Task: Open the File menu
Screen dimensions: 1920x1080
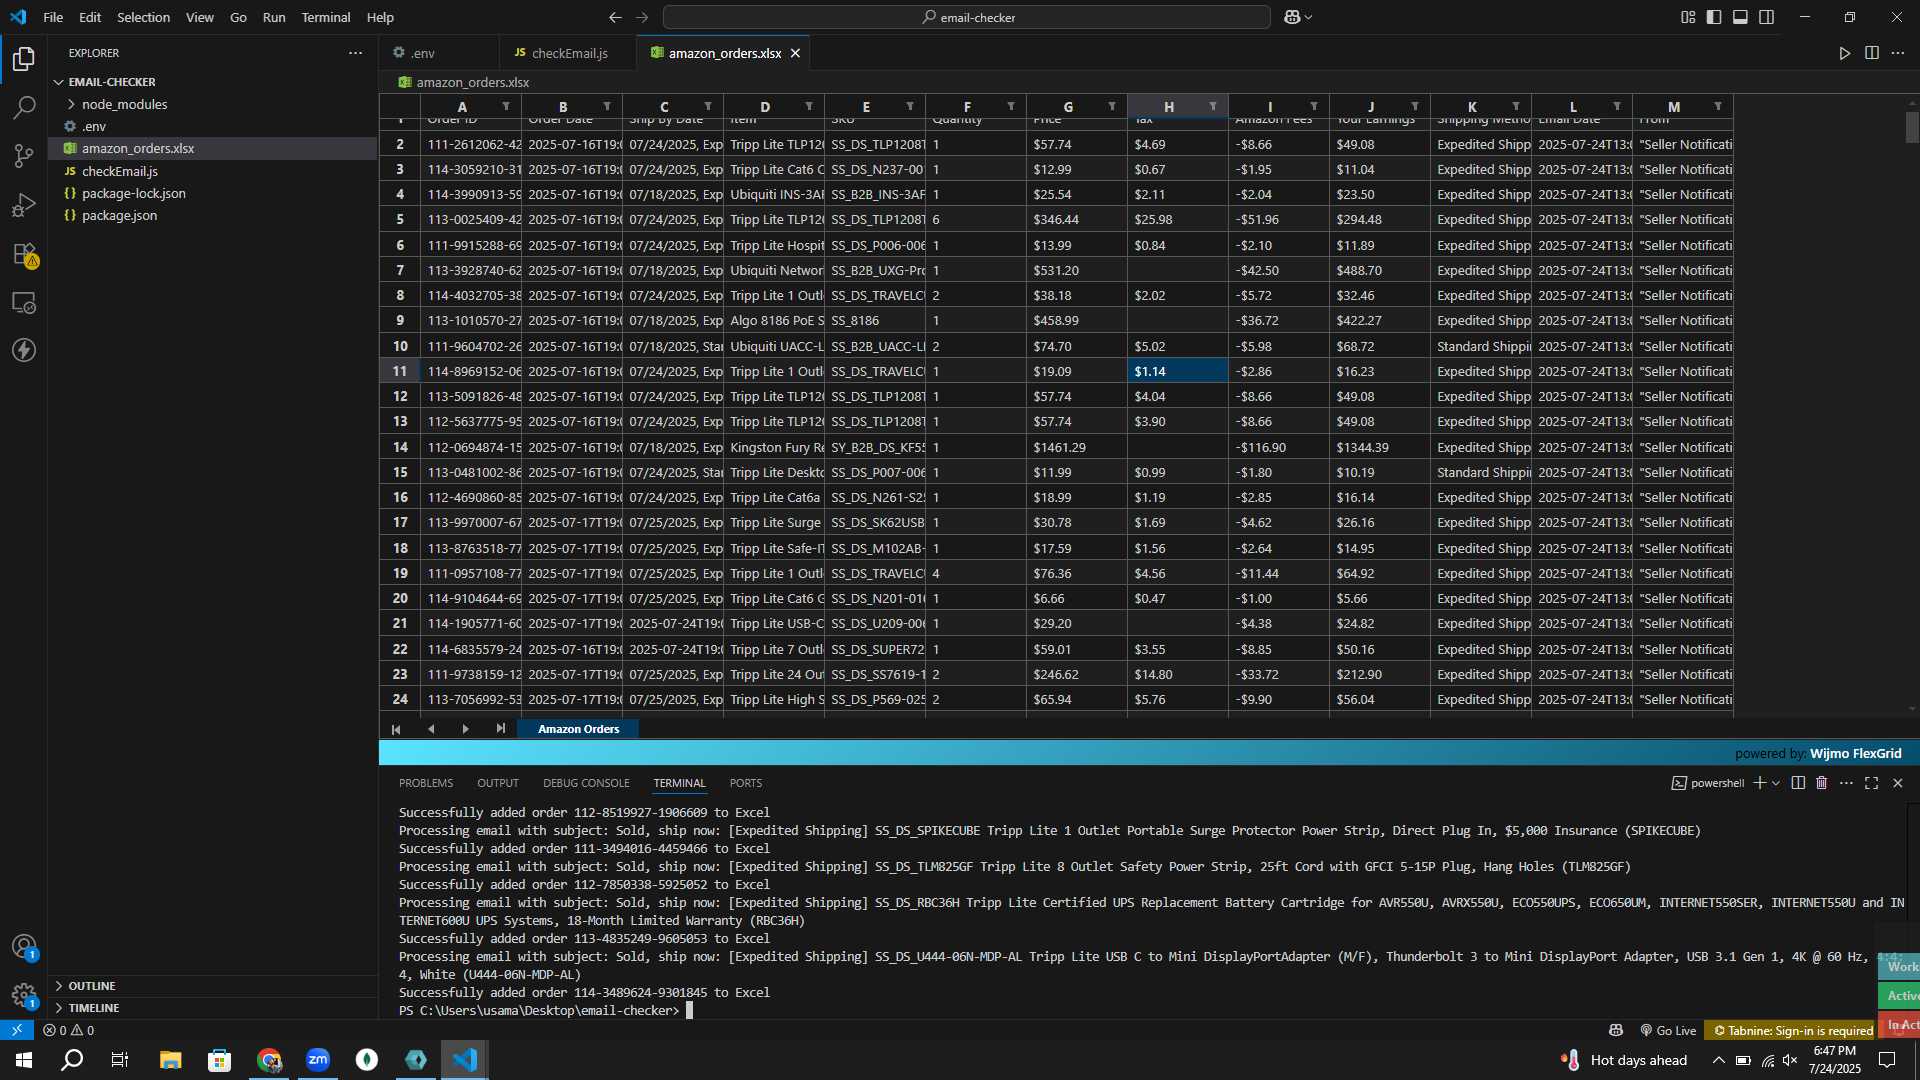Action: tap(53, 17)
